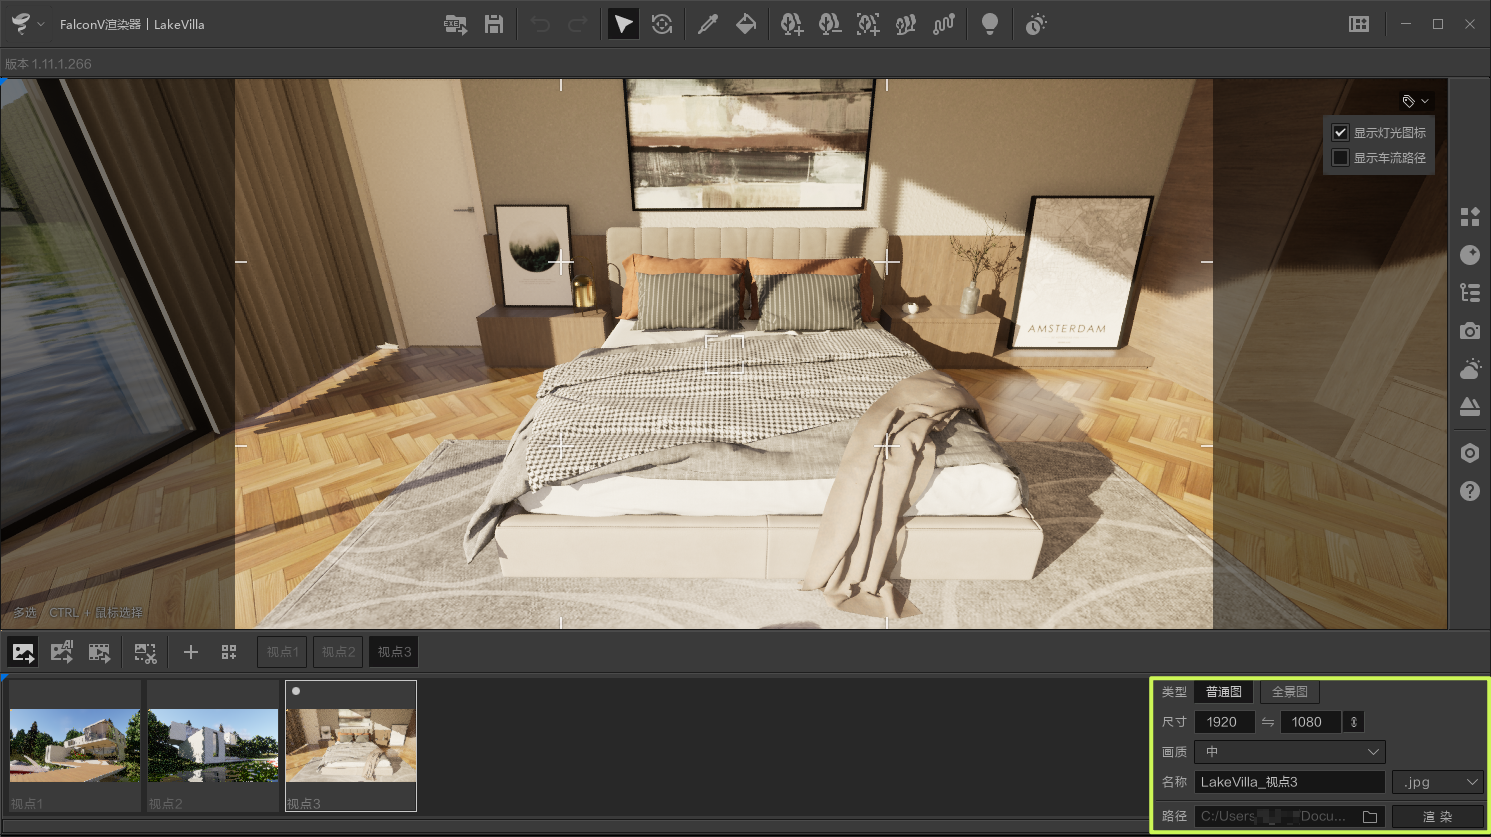Open the scene hierarchy list icon

click(x=1470, y=293)
